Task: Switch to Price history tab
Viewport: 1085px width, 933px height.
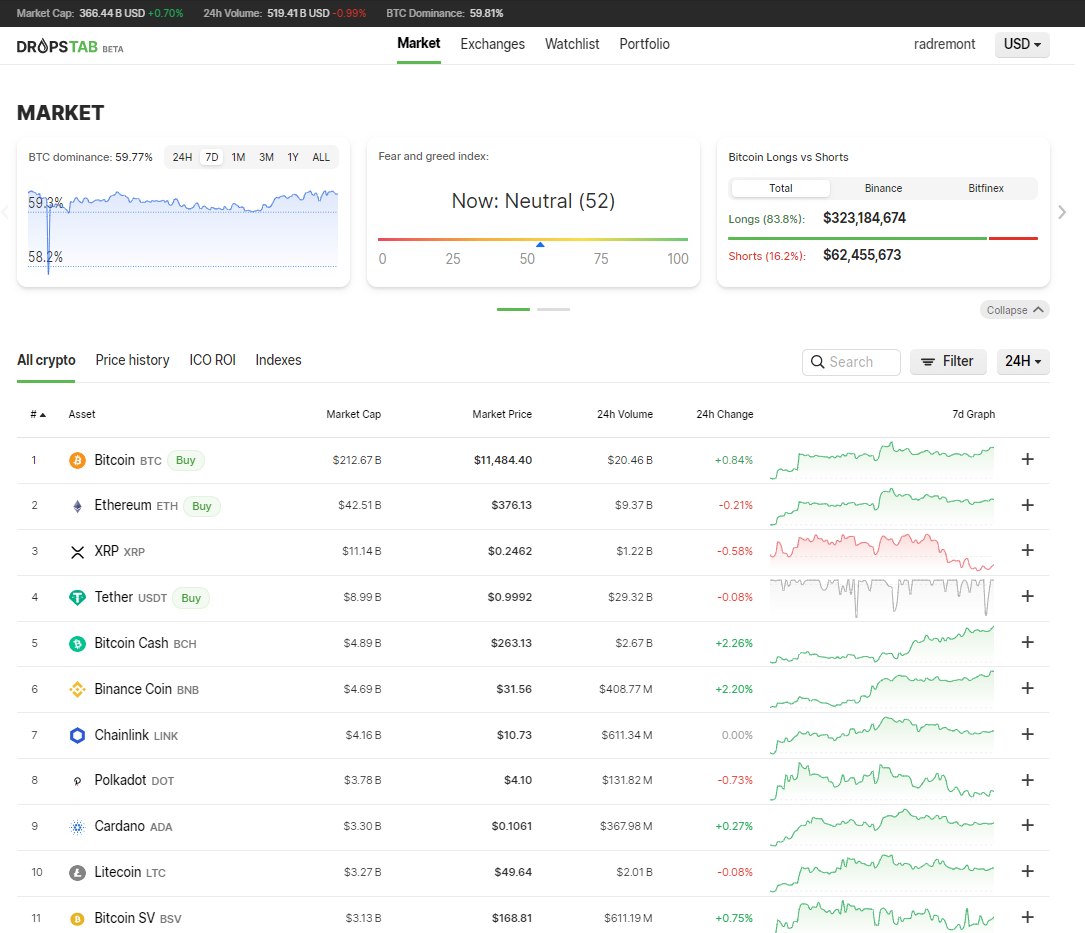Action: point(132,361)
